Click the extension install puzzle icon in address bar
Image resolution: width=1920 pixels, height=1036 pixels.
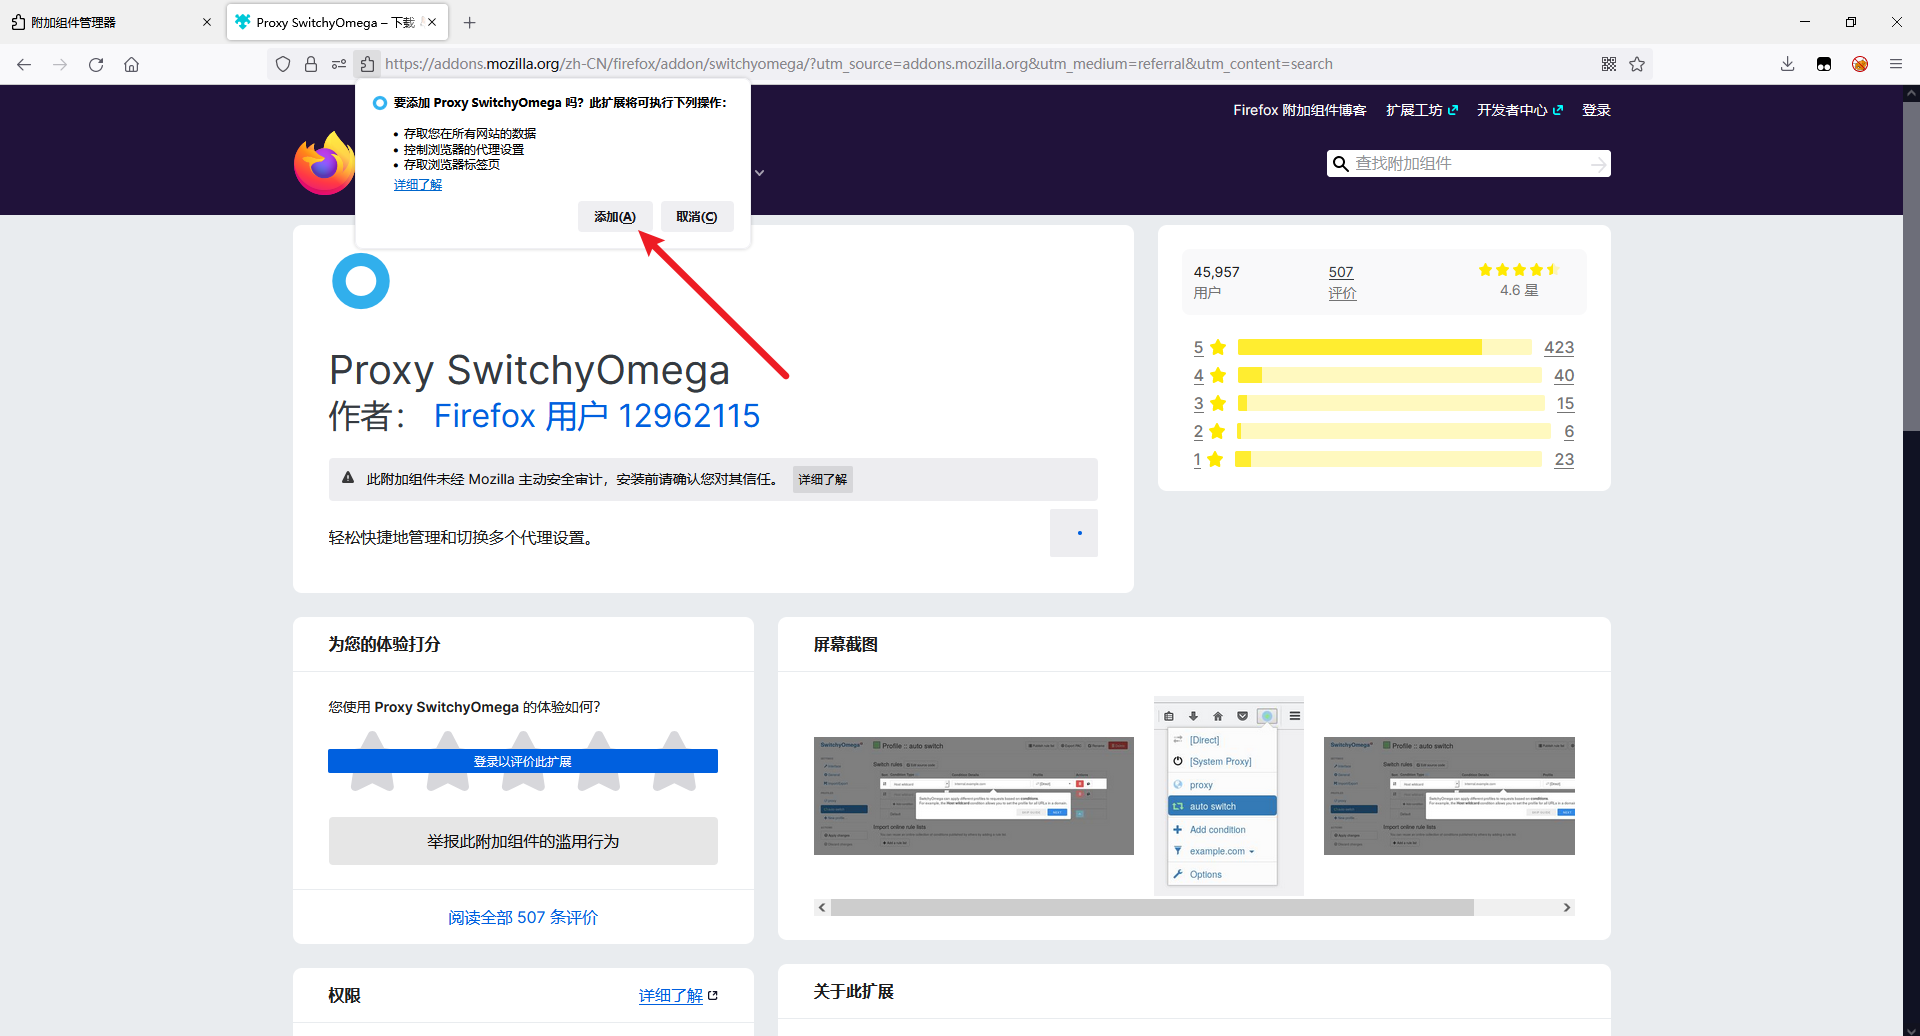coord(367,64)
